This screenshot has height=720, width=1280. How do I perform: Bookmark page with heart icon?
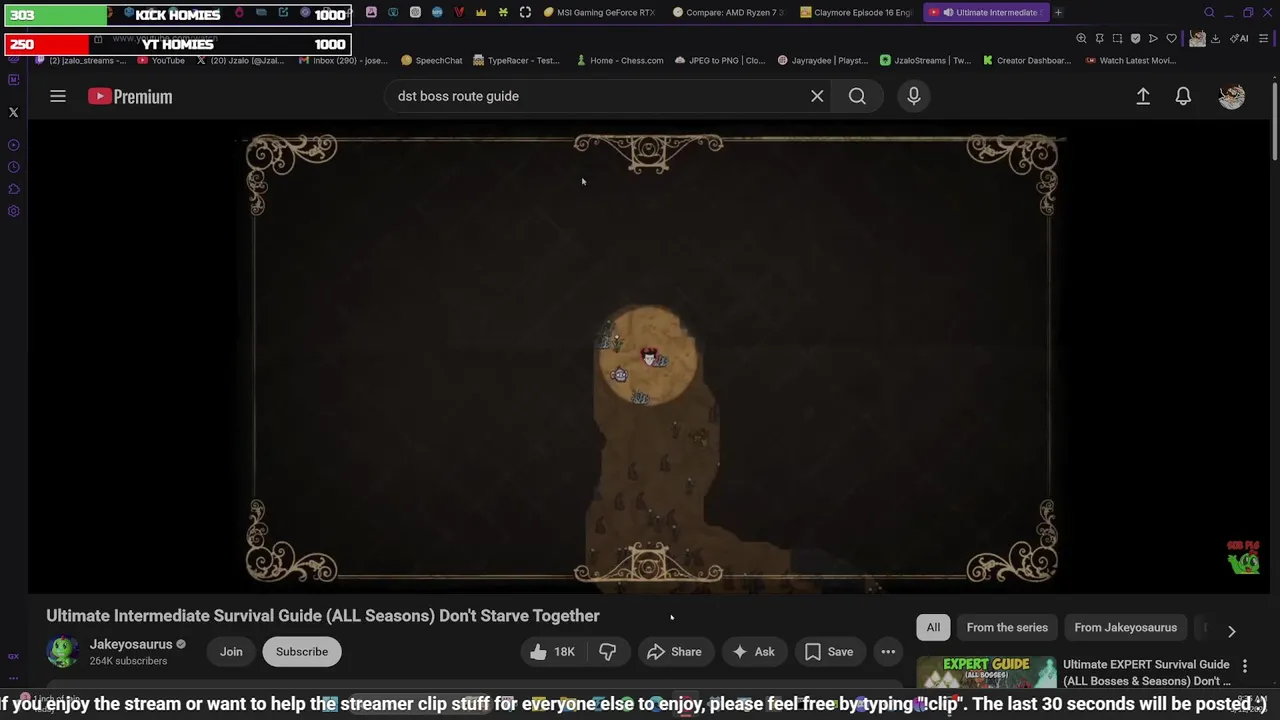(1171, 38)
